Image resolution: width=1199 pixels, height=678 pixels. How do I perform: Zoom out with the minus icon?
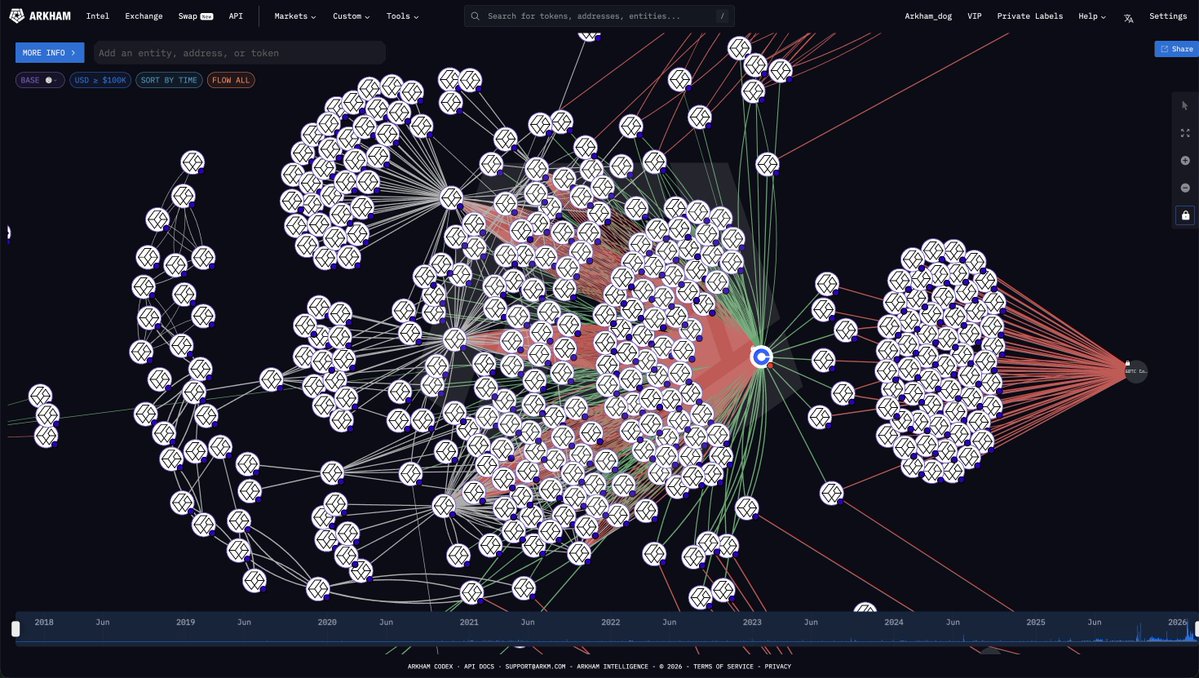(1185, 188)
